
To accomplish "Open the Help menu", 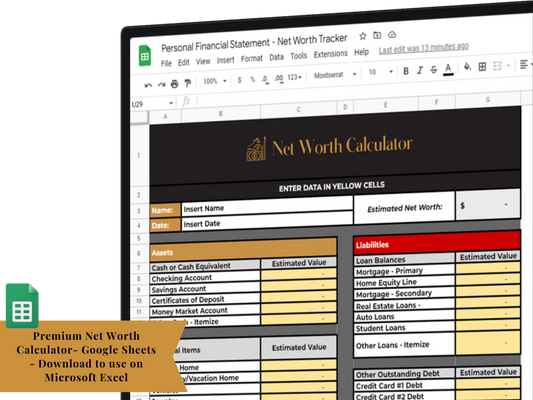I will tap(361, 52).
